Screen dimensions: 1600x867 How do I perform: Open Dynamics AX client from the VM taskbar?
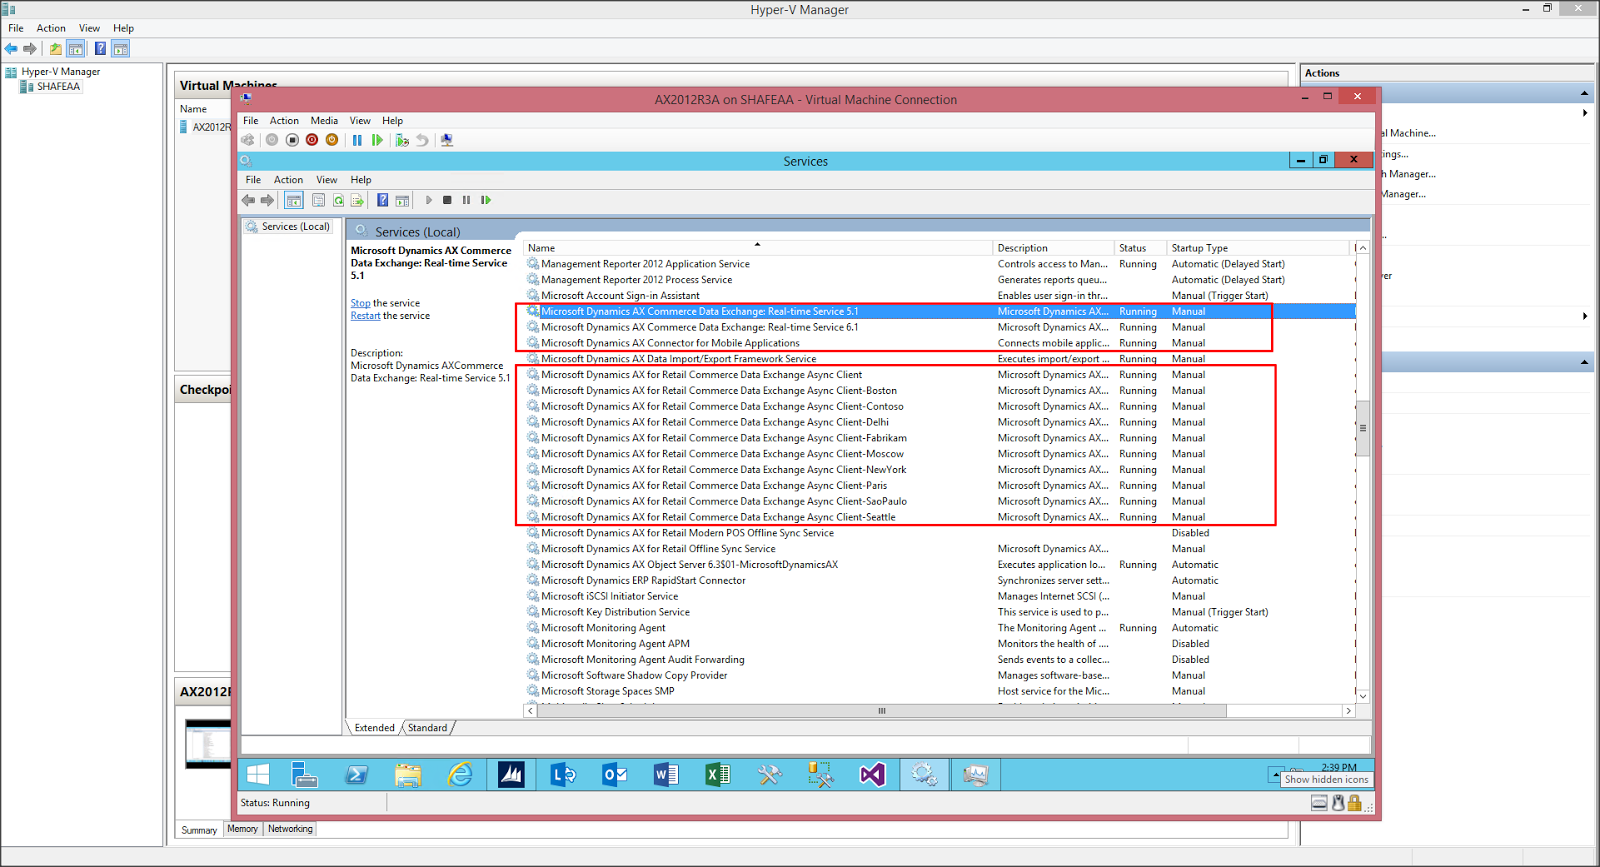pyautogui.click(x=511, y=774)
